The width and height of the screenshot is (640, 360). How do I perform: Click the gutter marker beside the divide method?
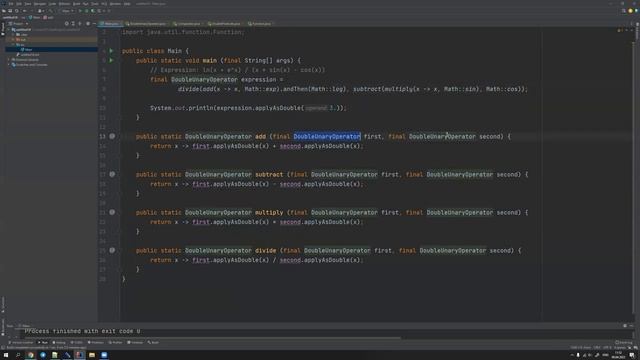[112, 250]
